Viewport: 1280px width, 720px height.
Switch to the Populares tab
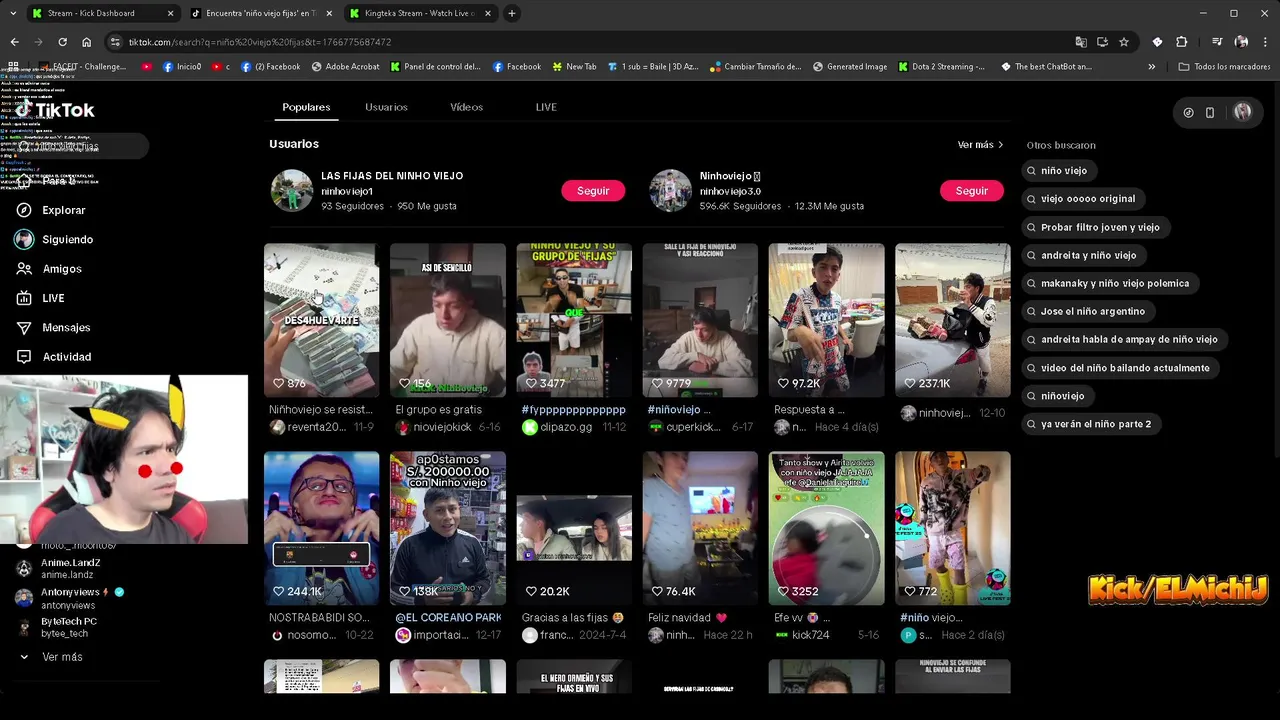(306, 107)
